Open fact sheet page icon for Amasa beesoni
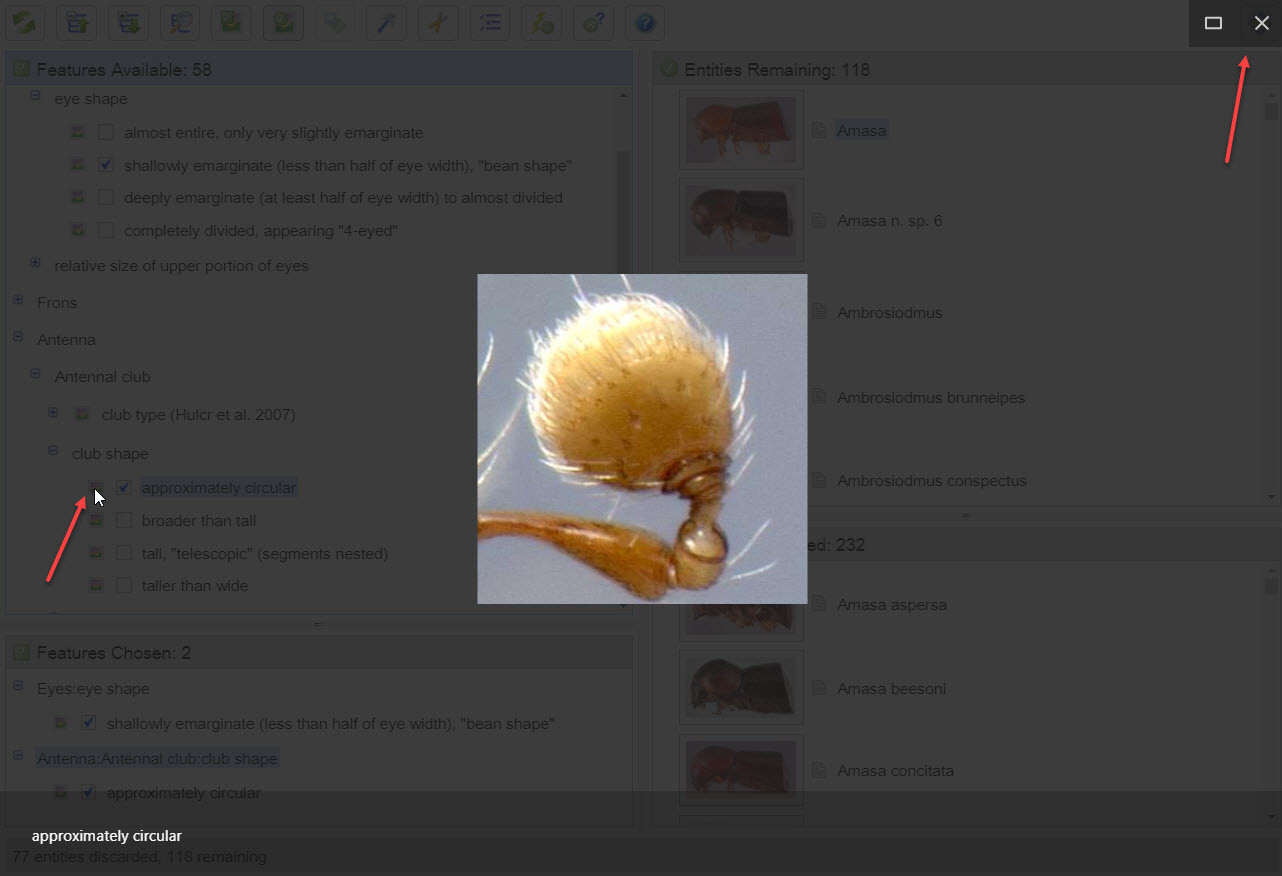 tap(819, 688)
